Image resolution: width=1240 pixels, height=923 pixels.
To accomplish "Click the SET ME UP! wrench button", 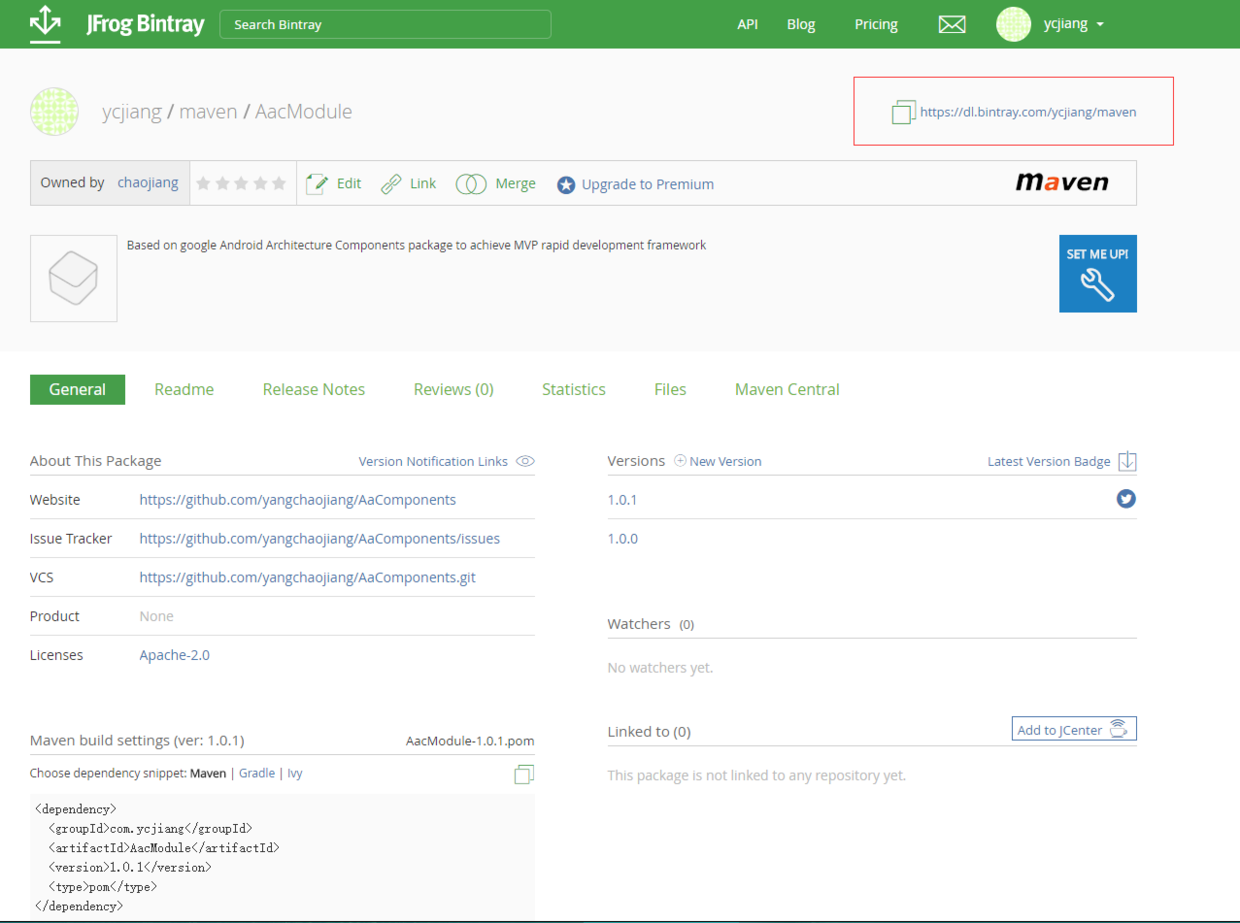I will (x=1098, y=274).
